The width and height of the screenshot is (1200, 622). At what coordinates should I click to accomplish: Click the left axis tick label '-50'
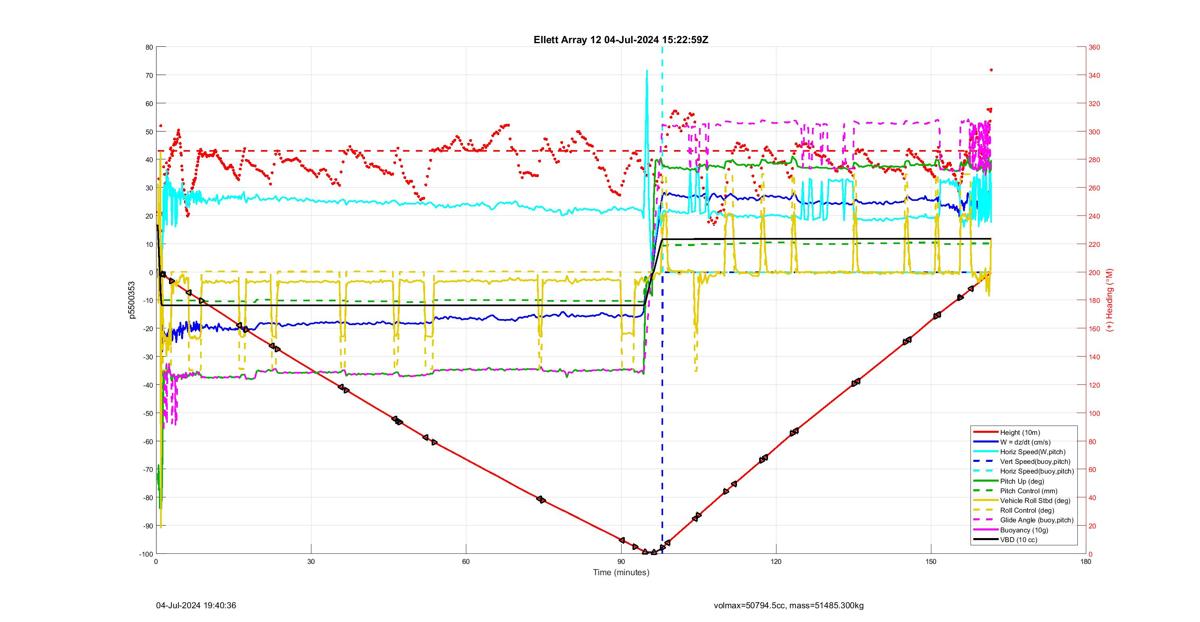146,413
